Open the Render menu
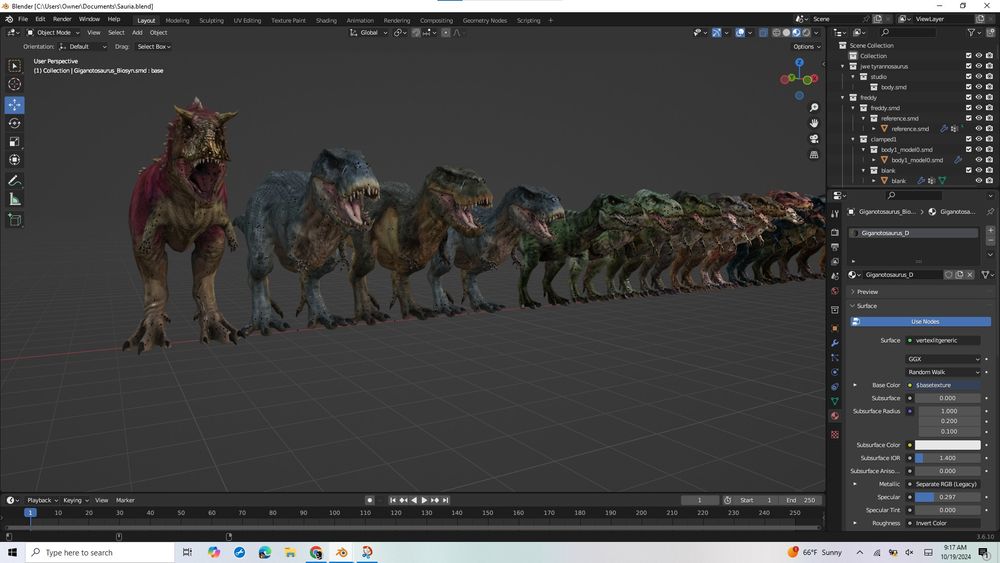 (x=62, y=19)
